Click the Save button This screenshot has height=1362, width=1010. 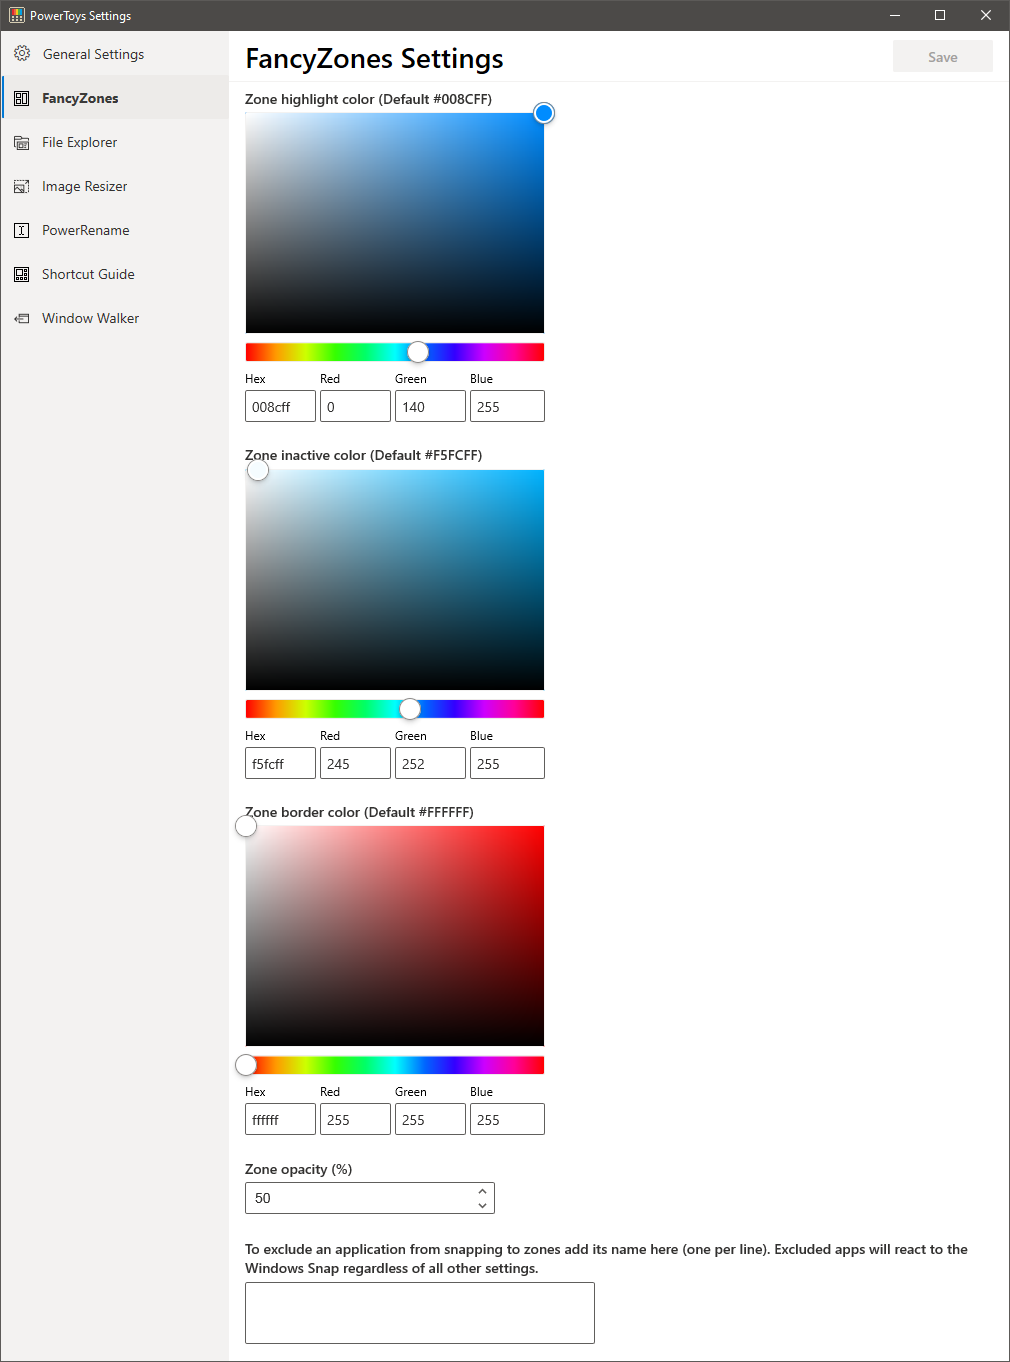941,56
